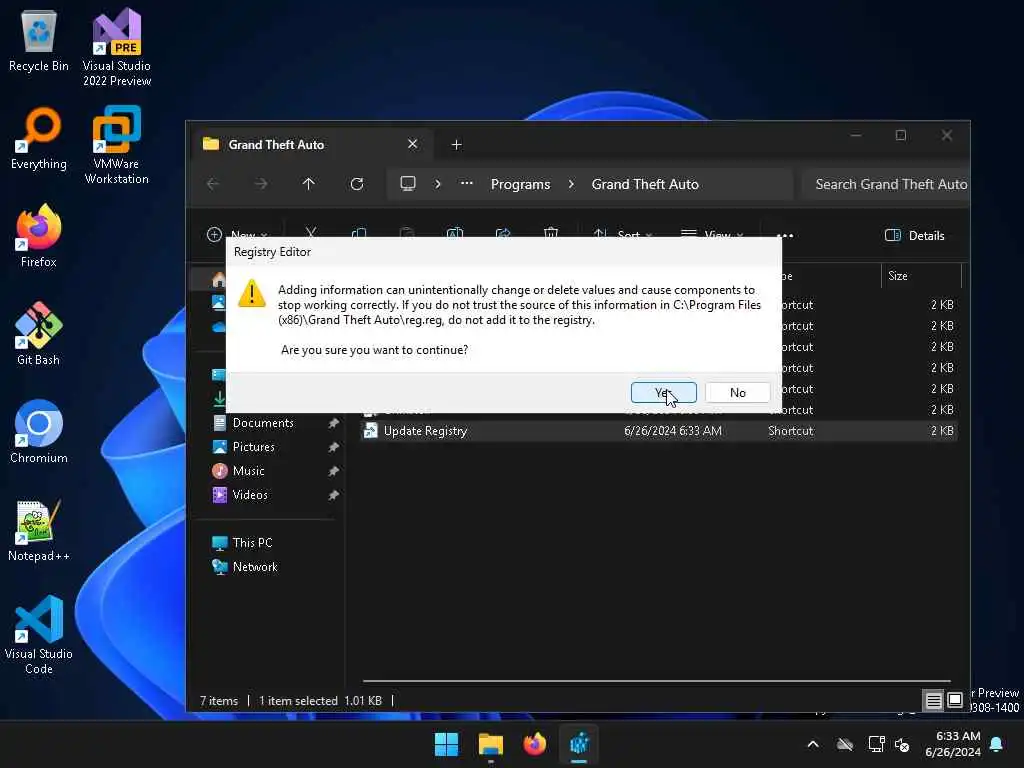Click the Home icon in sidebar
Image resolution: width=1024 pixels, height=768 pixels.
point(219,280)
